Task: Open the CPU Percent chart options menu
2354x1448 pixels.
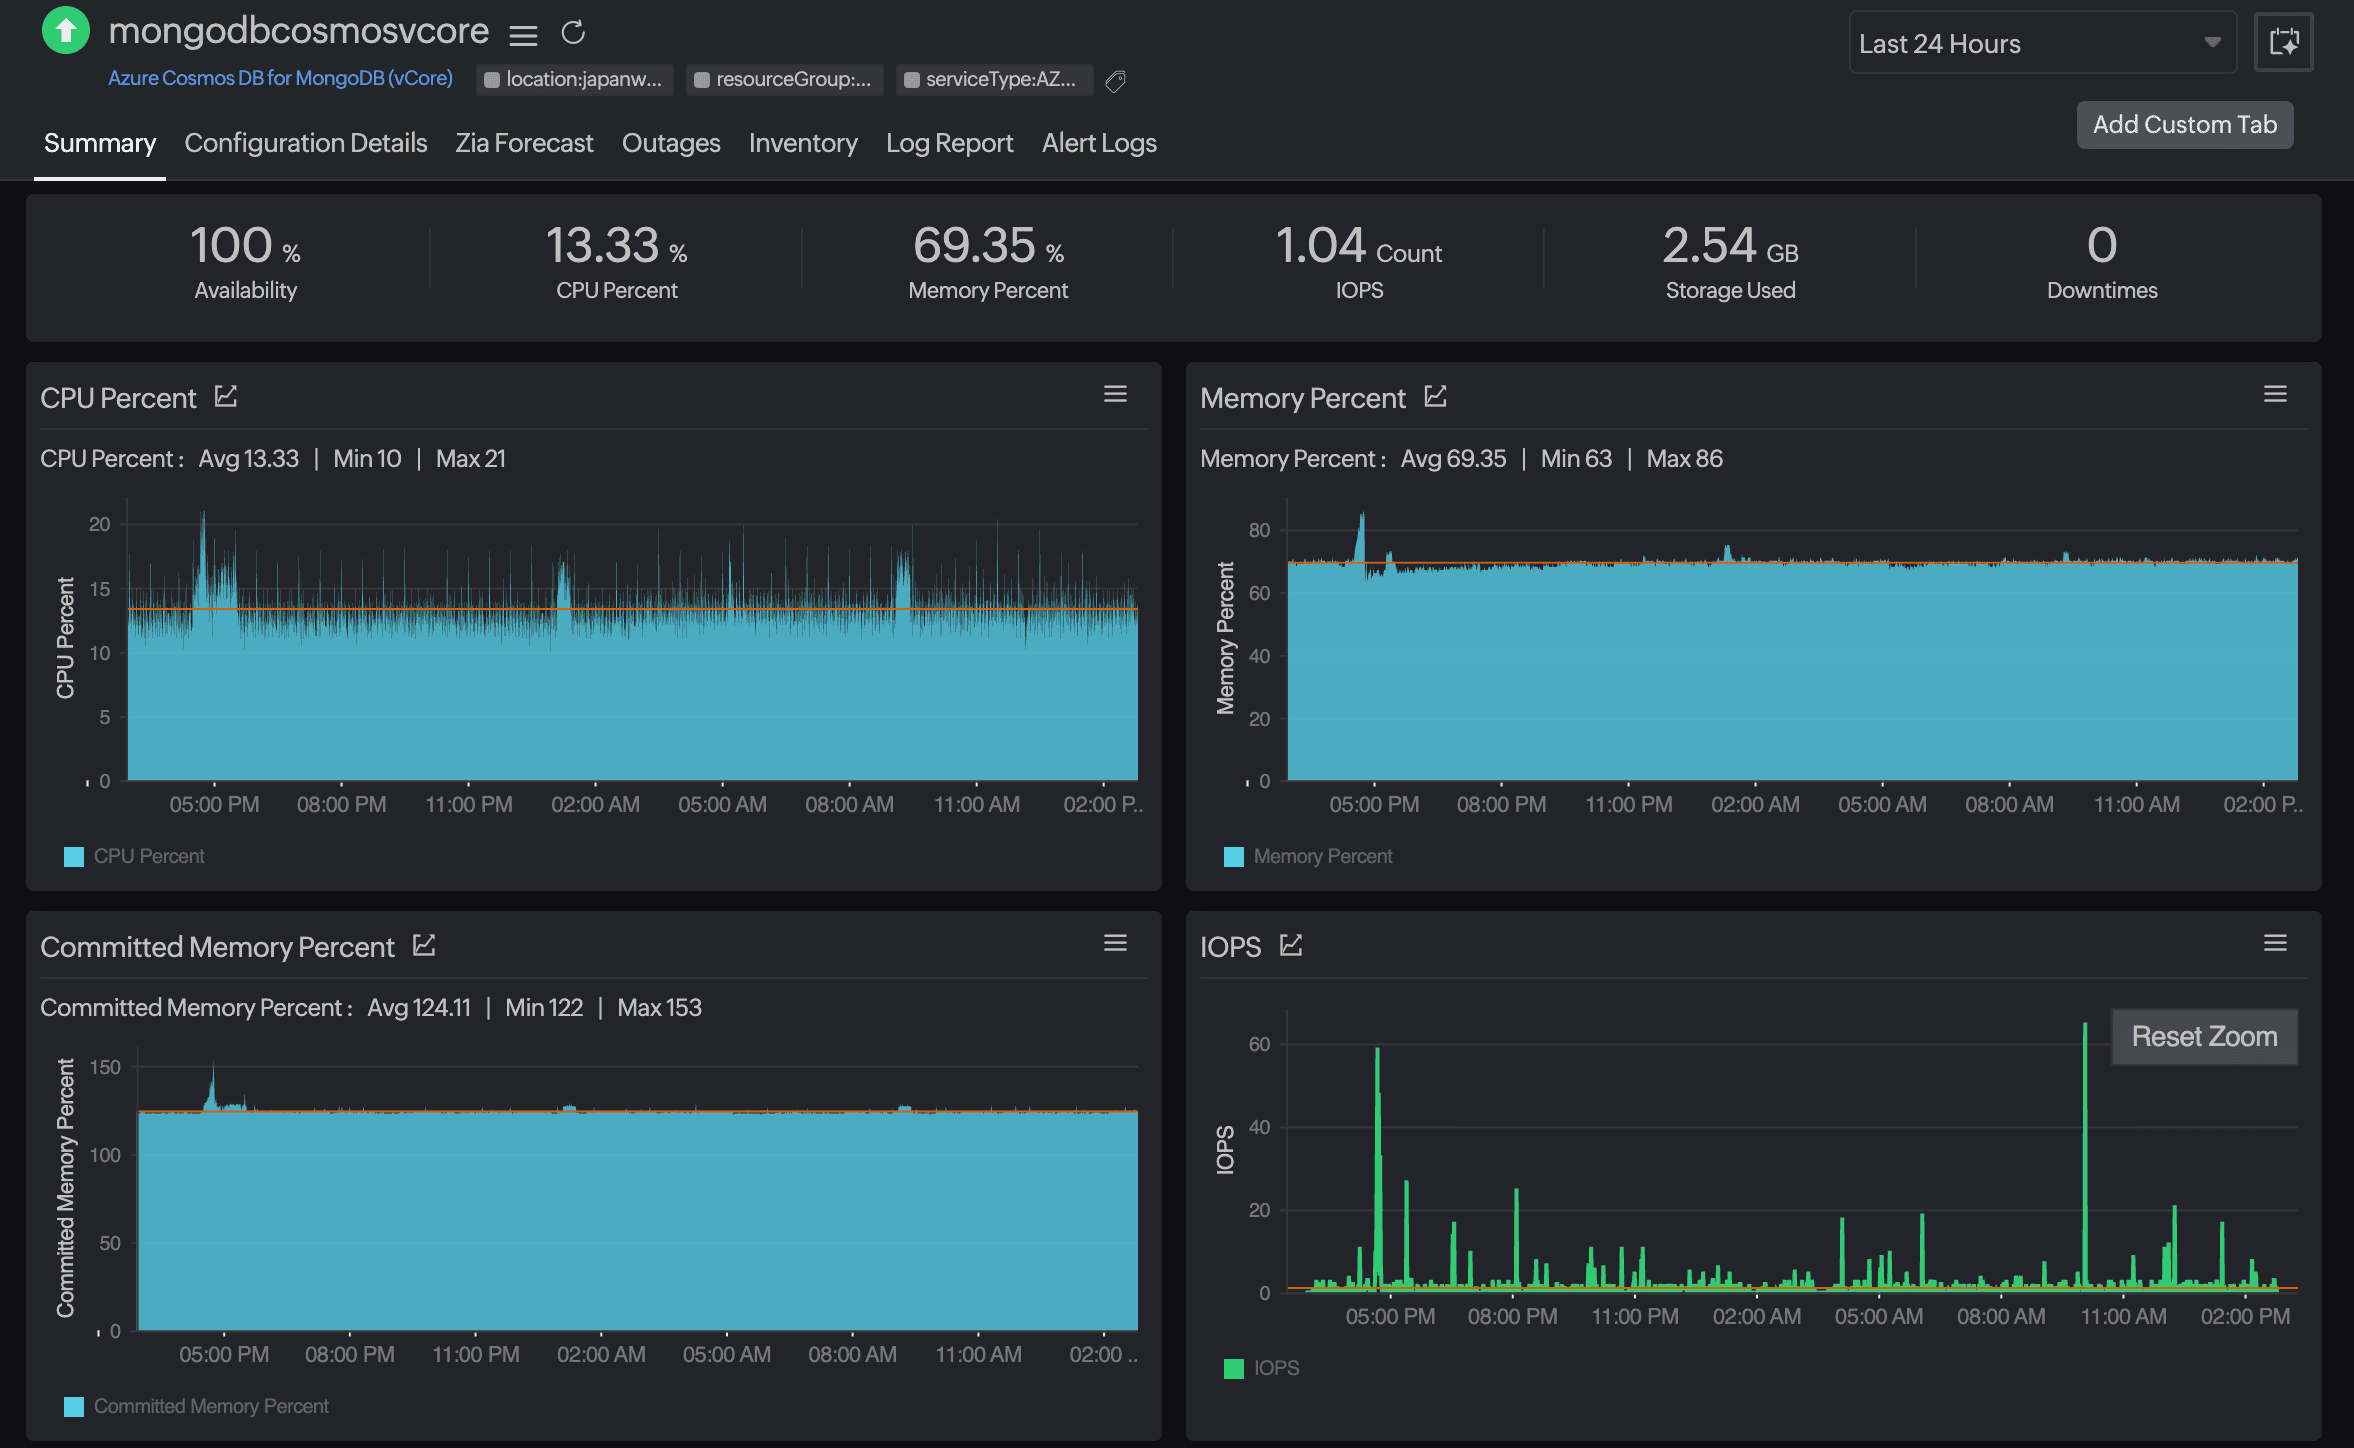Action: [1115, 394]
